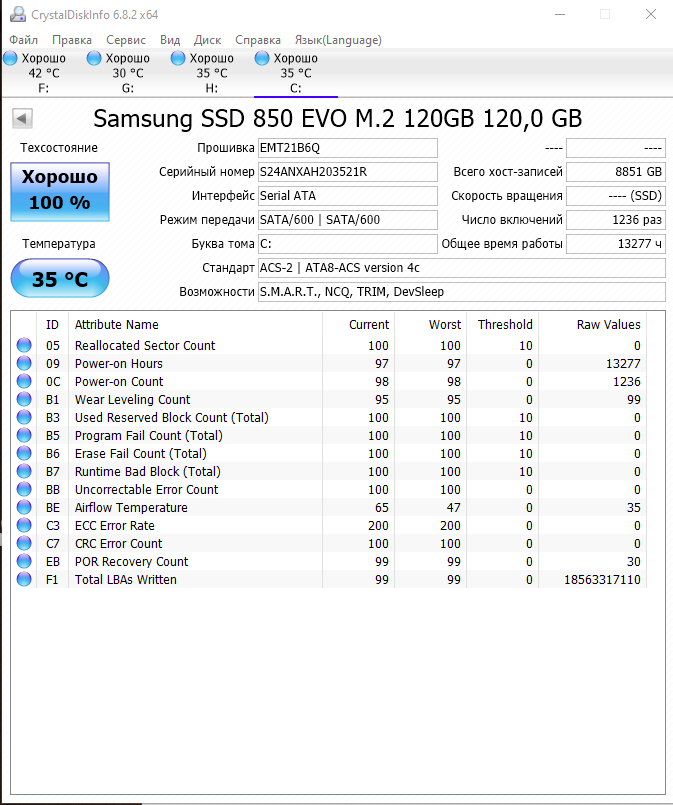Close the CrystalDiskInfo window
This screenshot has height=805, width=673.
(x=651, y=14)
